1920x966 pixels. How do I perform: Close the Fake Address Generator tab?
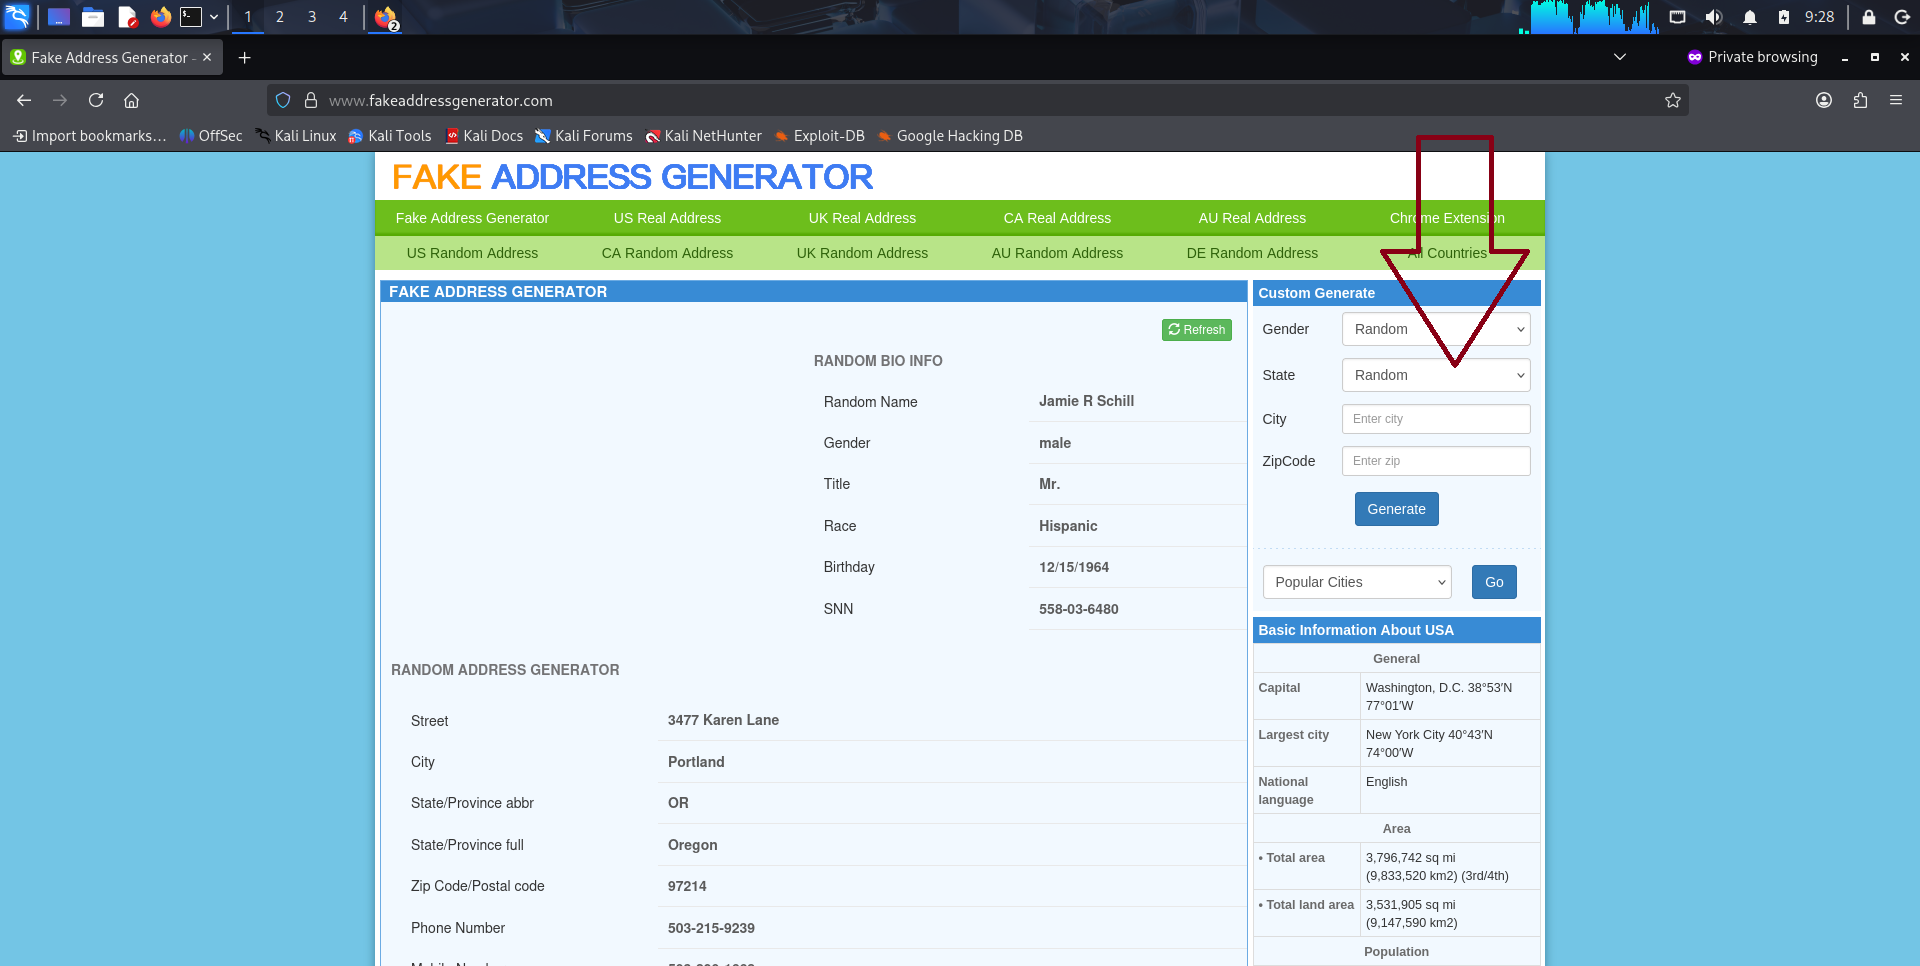(x=207, y=57)
